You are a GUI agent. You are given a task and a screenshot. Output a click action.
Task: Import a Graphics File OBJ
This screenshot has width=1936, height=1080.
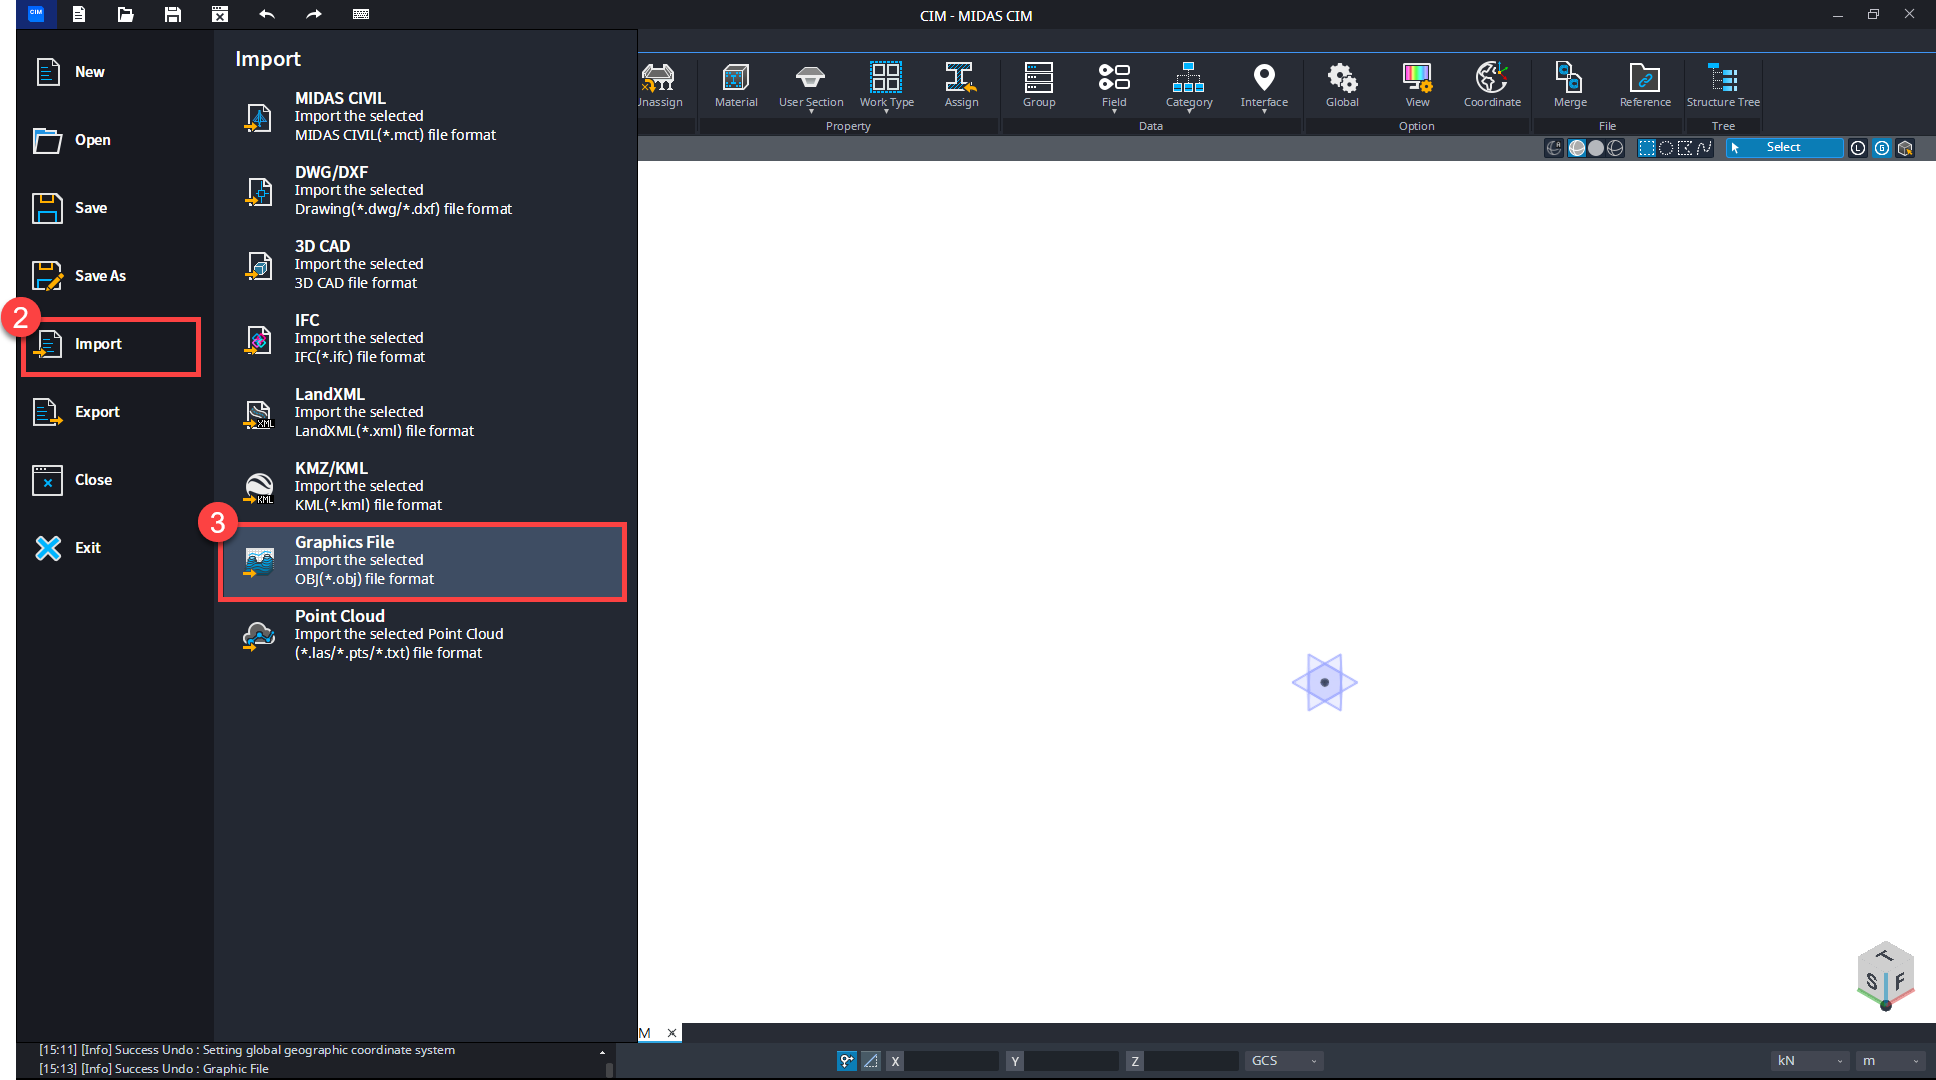click(424, 560)
